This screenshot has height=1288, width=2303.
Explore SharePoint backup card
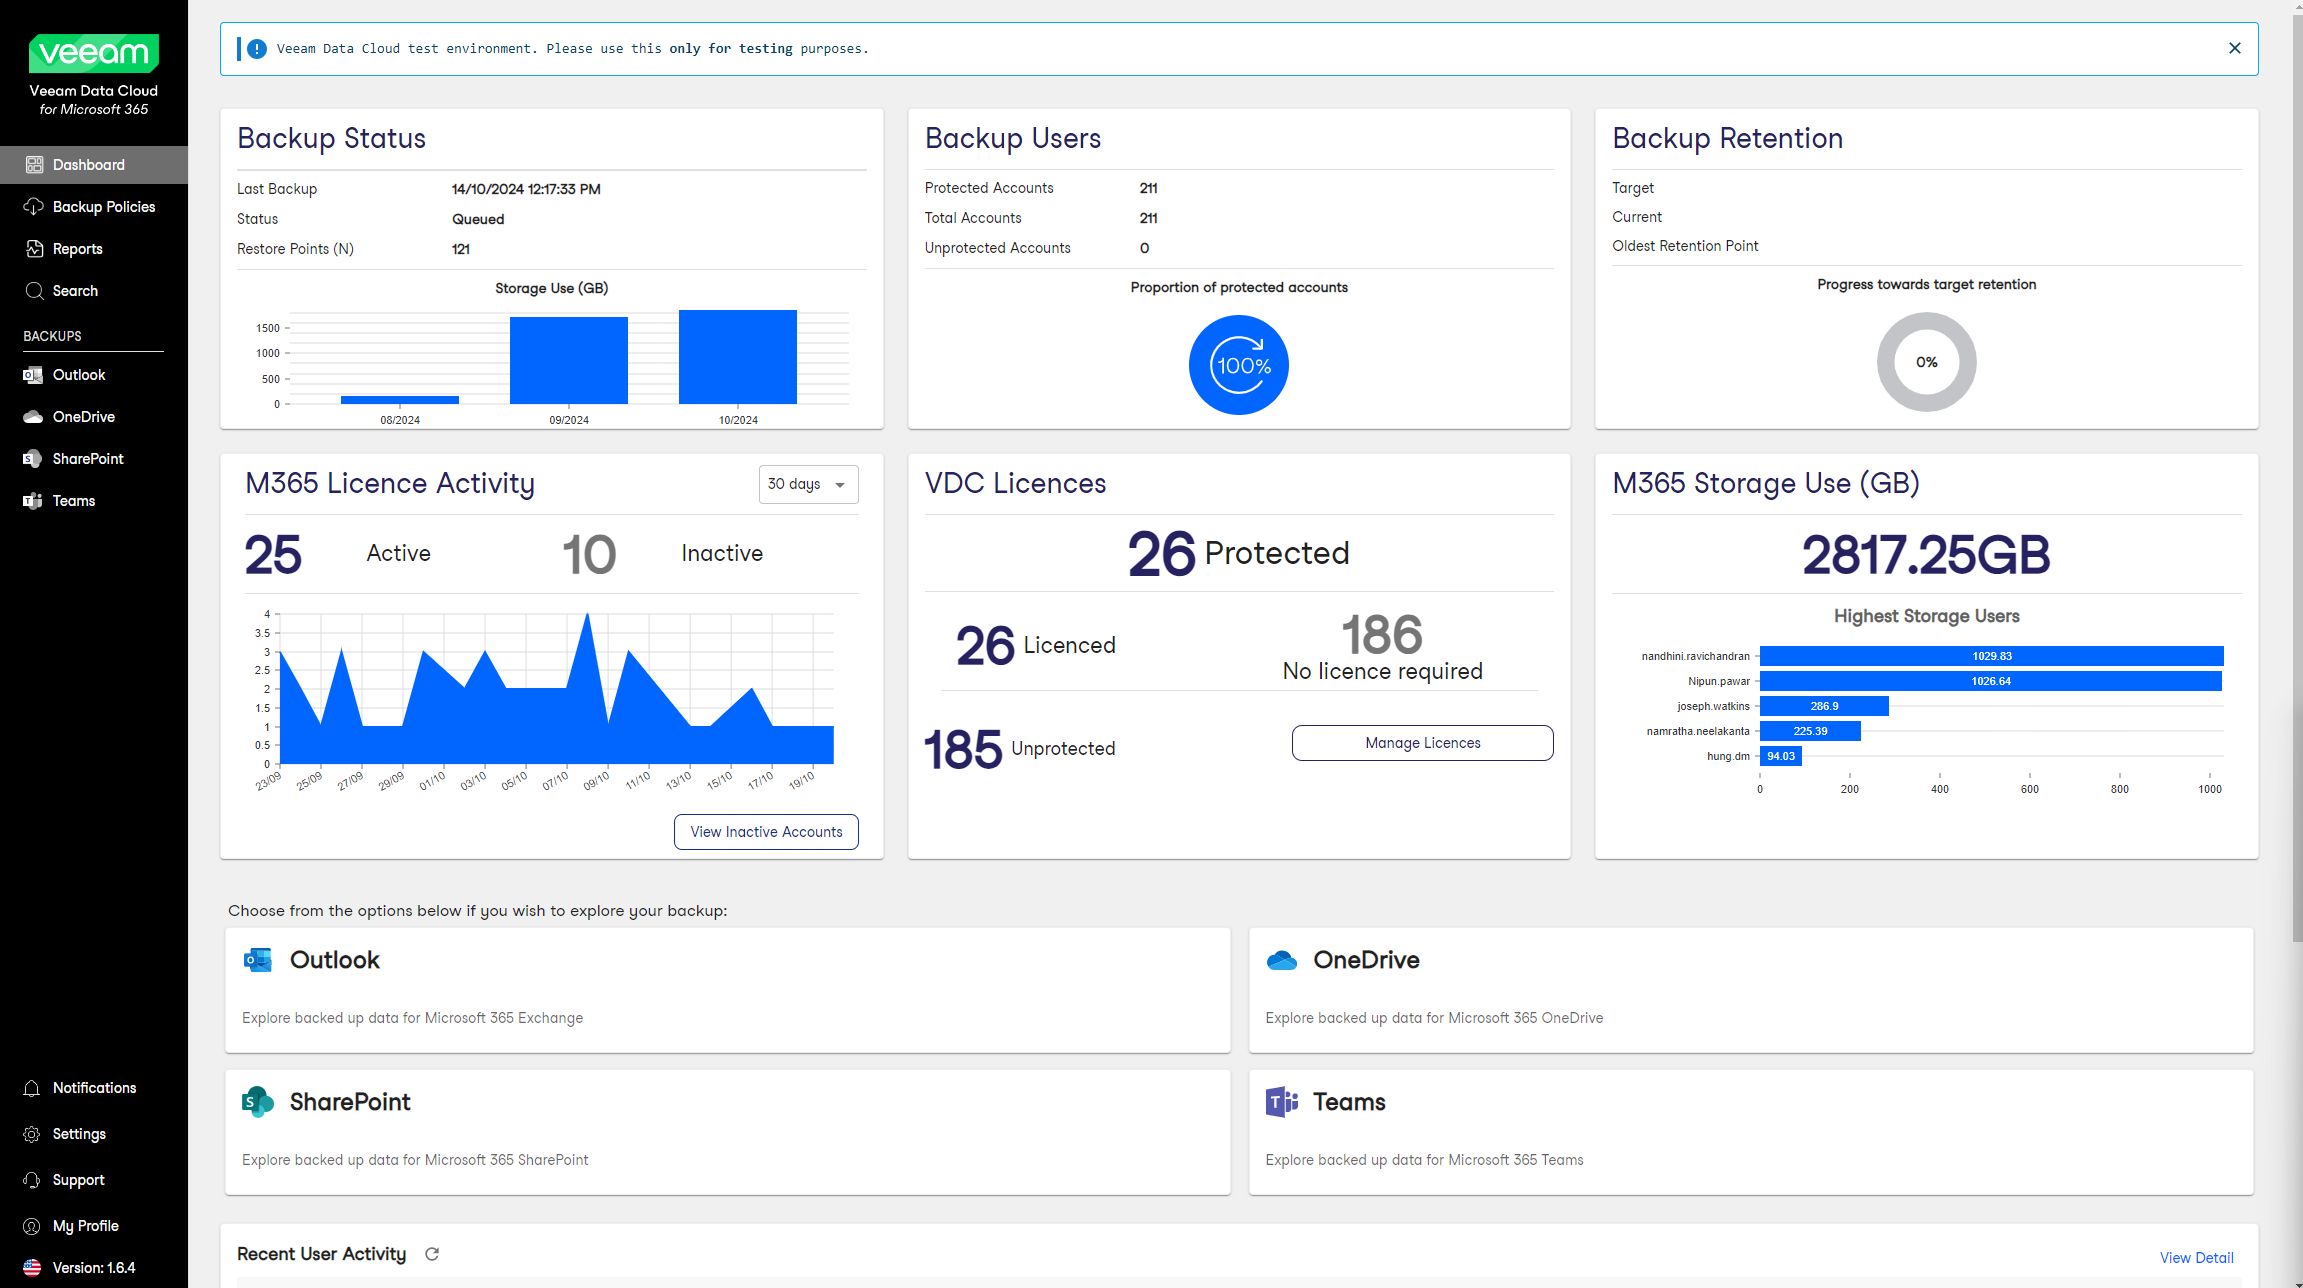click(727, 1132)
